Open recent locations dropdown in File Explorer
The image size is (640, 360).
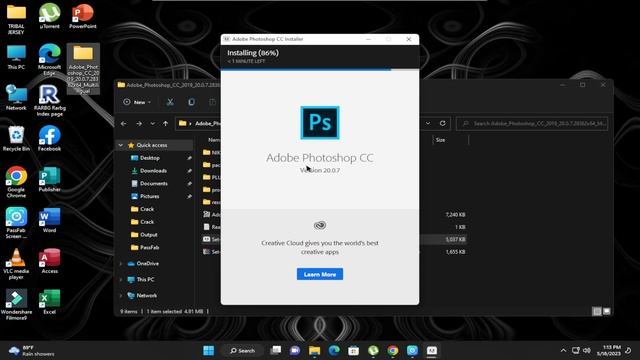[152, 123]
